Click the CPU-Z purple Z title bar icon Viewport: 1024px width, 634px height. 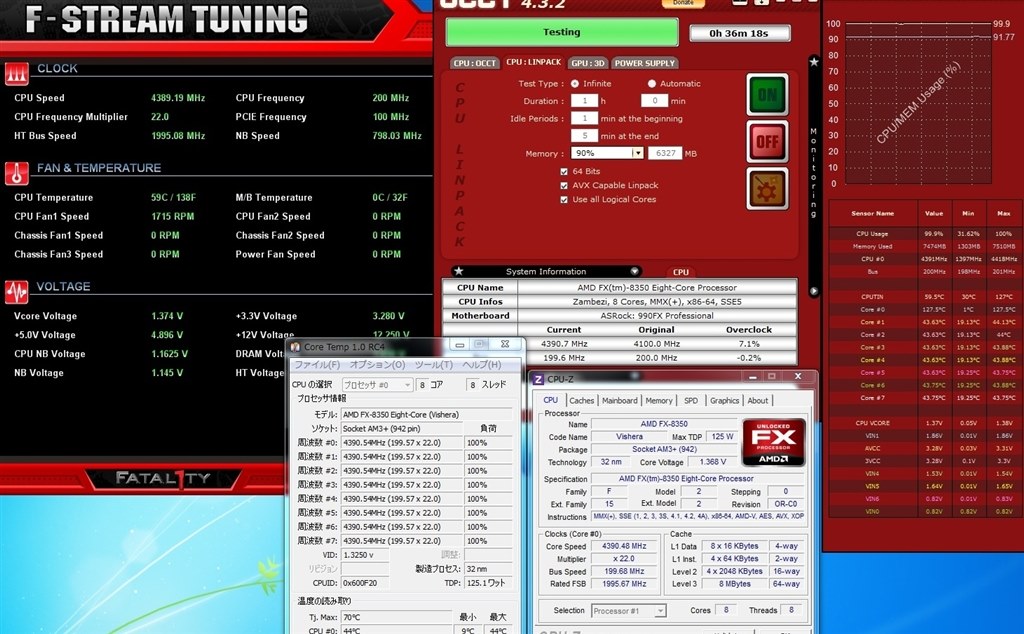538,379
